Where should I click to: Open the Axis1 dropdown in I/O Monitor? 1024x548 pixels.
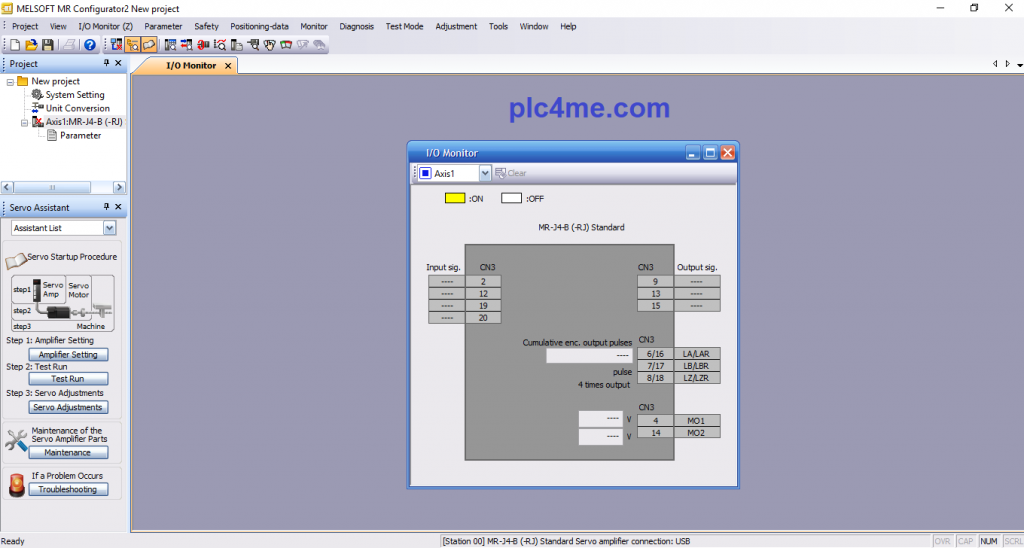[485, 173]
